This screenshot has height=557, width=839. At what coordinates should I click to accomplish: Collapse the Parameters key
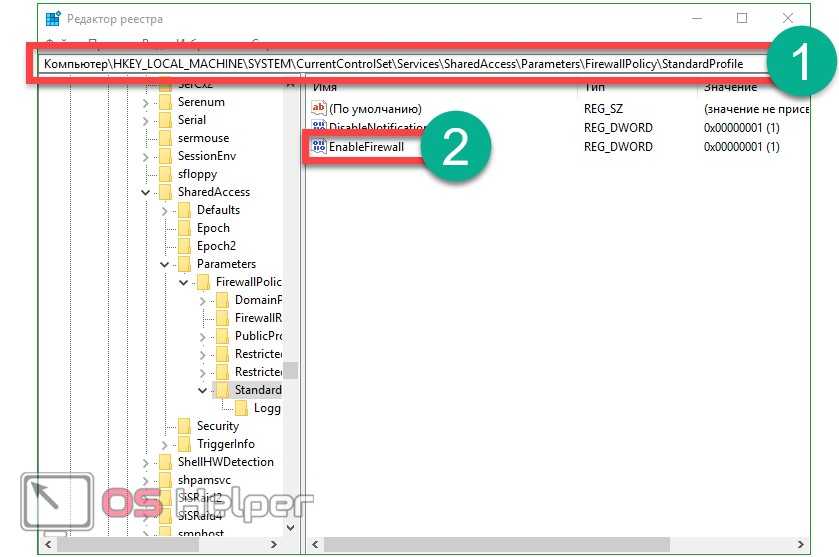coord(166,264)
